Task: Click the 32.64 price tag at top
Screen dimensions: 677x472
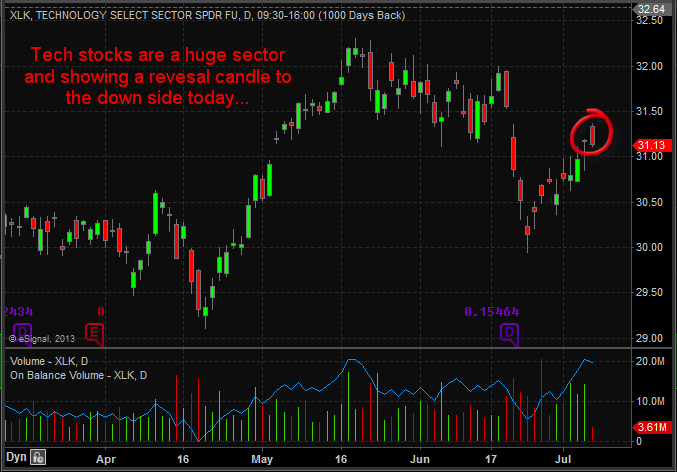Action: point(652,9)
